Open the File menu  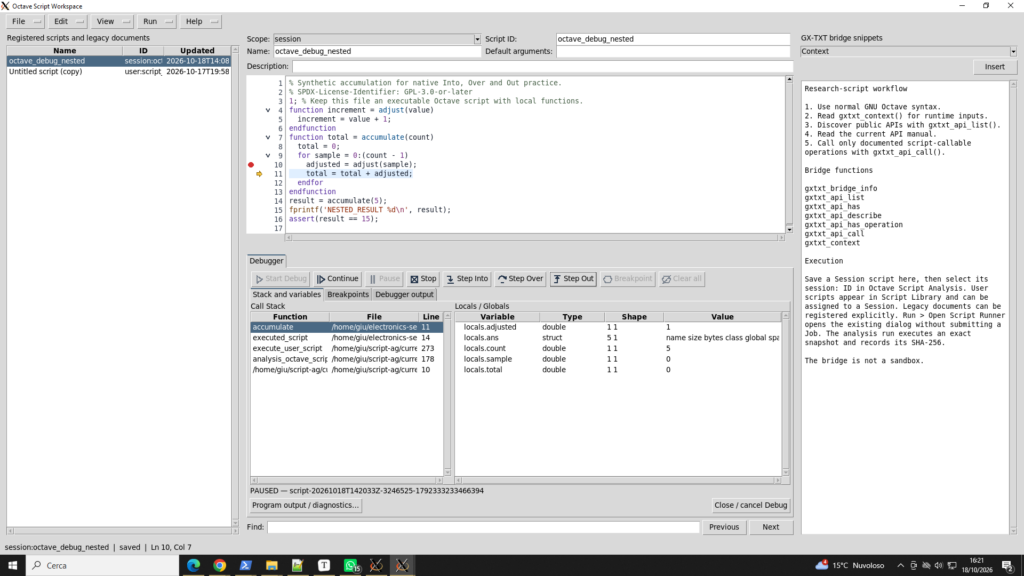tap(26, 22)
